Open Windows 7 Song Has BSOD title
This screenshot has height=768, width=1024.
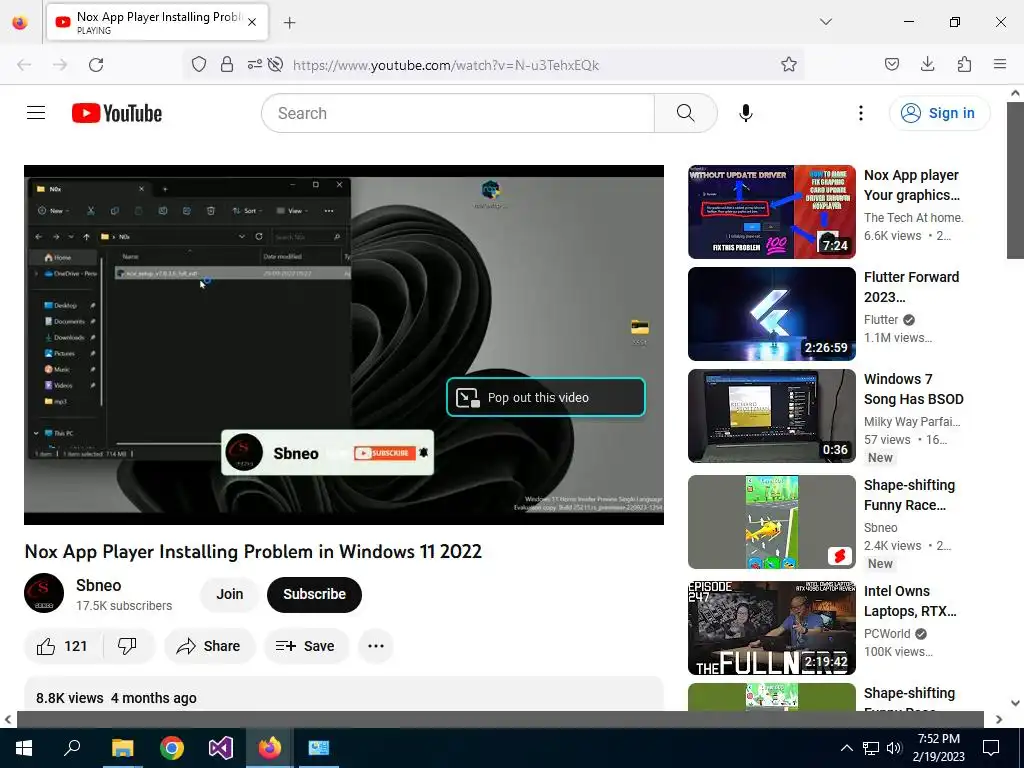pyautogui.click(x=913, y=389)
